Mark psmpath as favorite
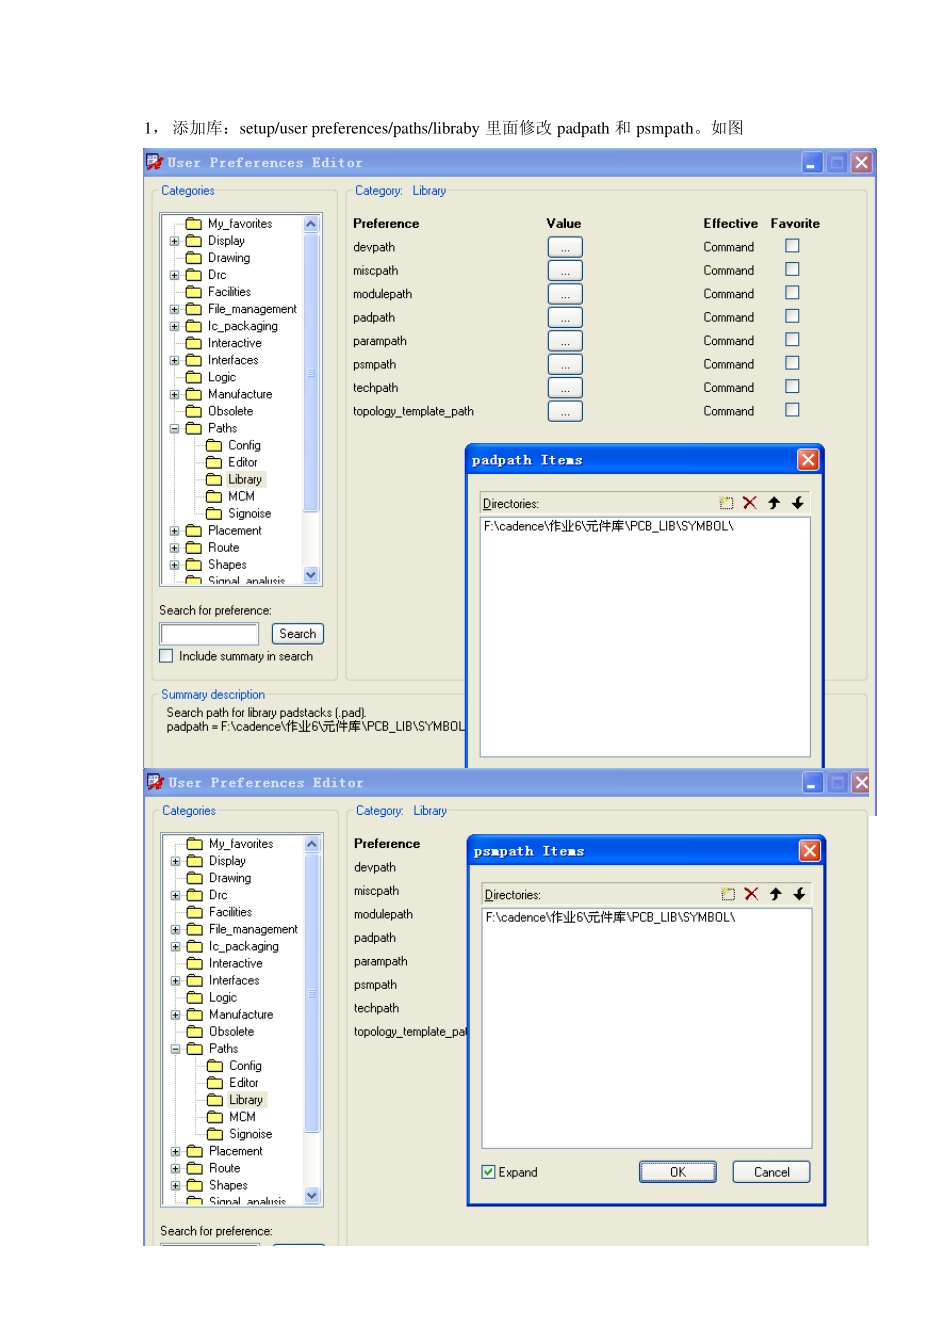950x1344 pixels. tap(792, 363)
